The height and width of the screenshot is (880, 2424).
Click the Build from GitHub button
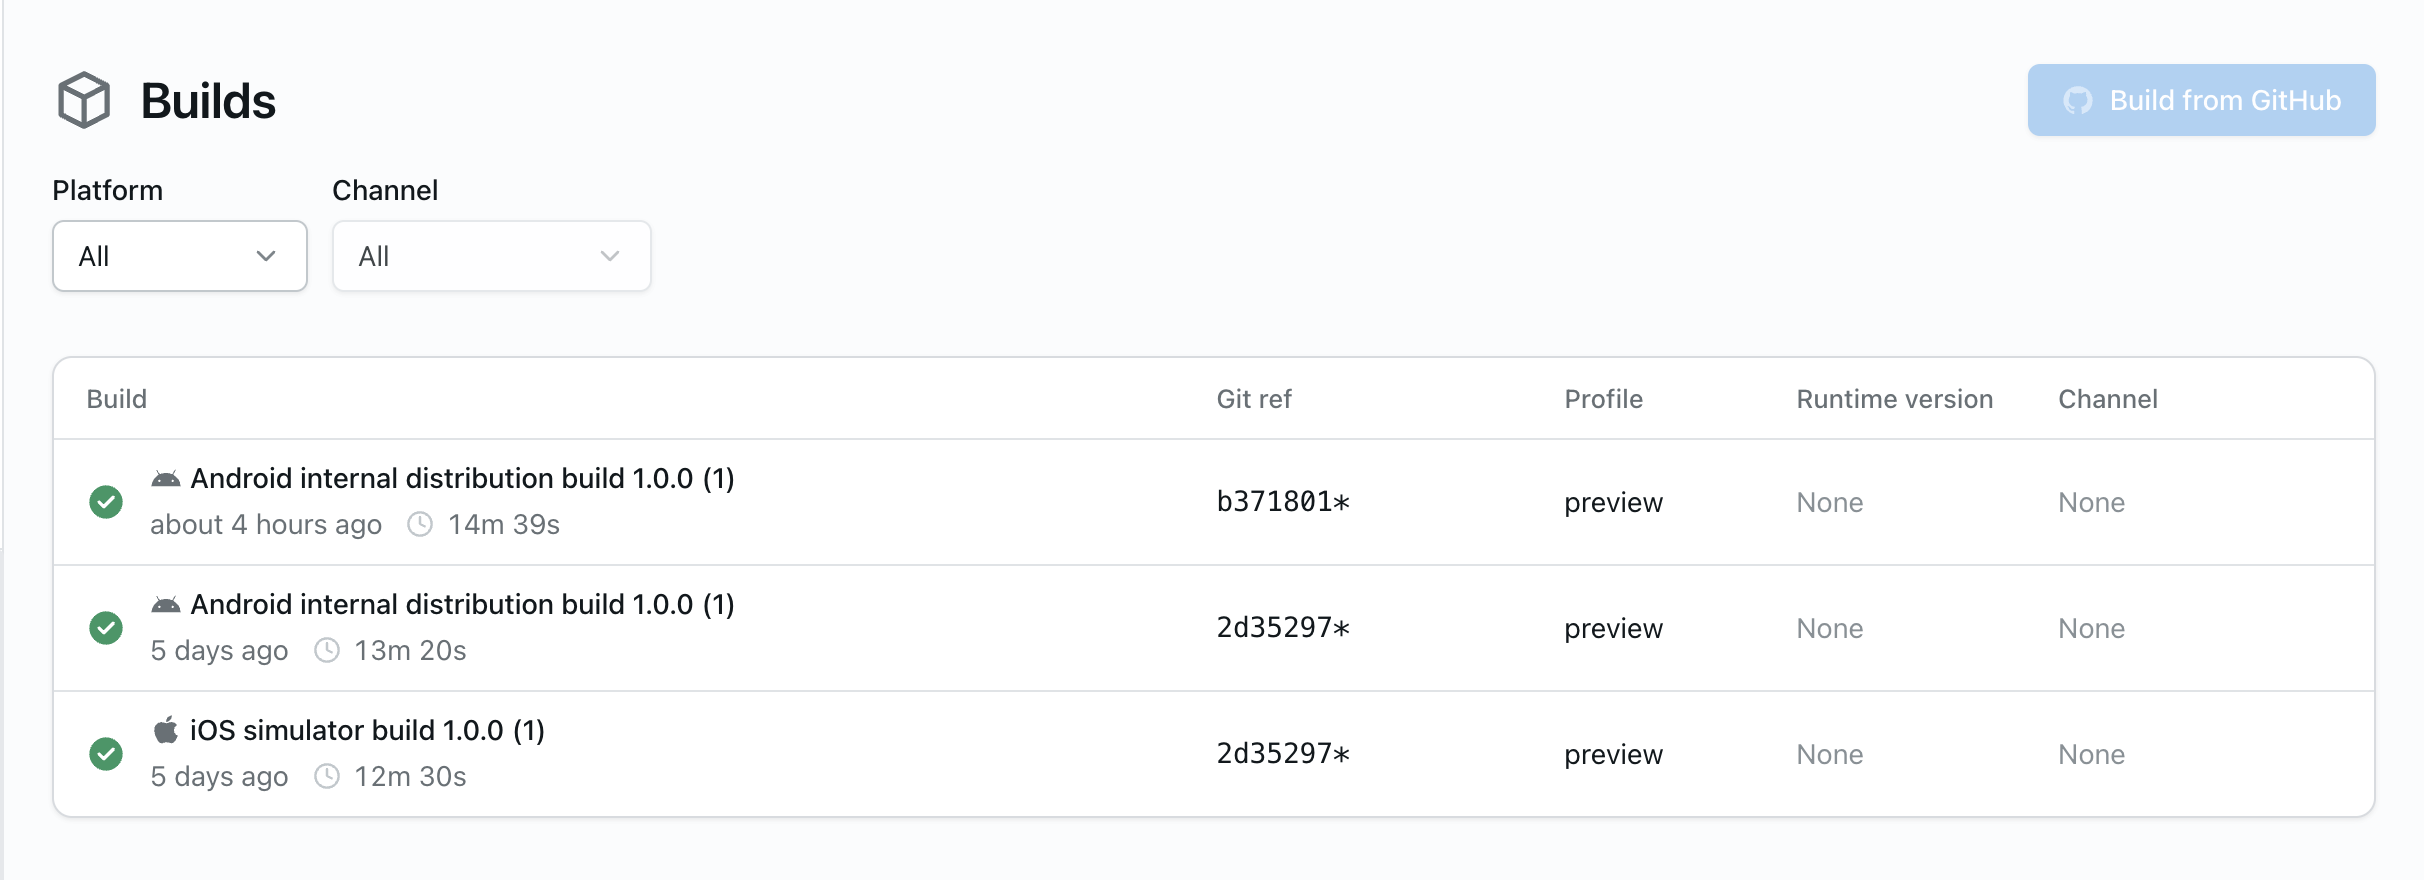pyautogui.click(x=2202, y=100)
